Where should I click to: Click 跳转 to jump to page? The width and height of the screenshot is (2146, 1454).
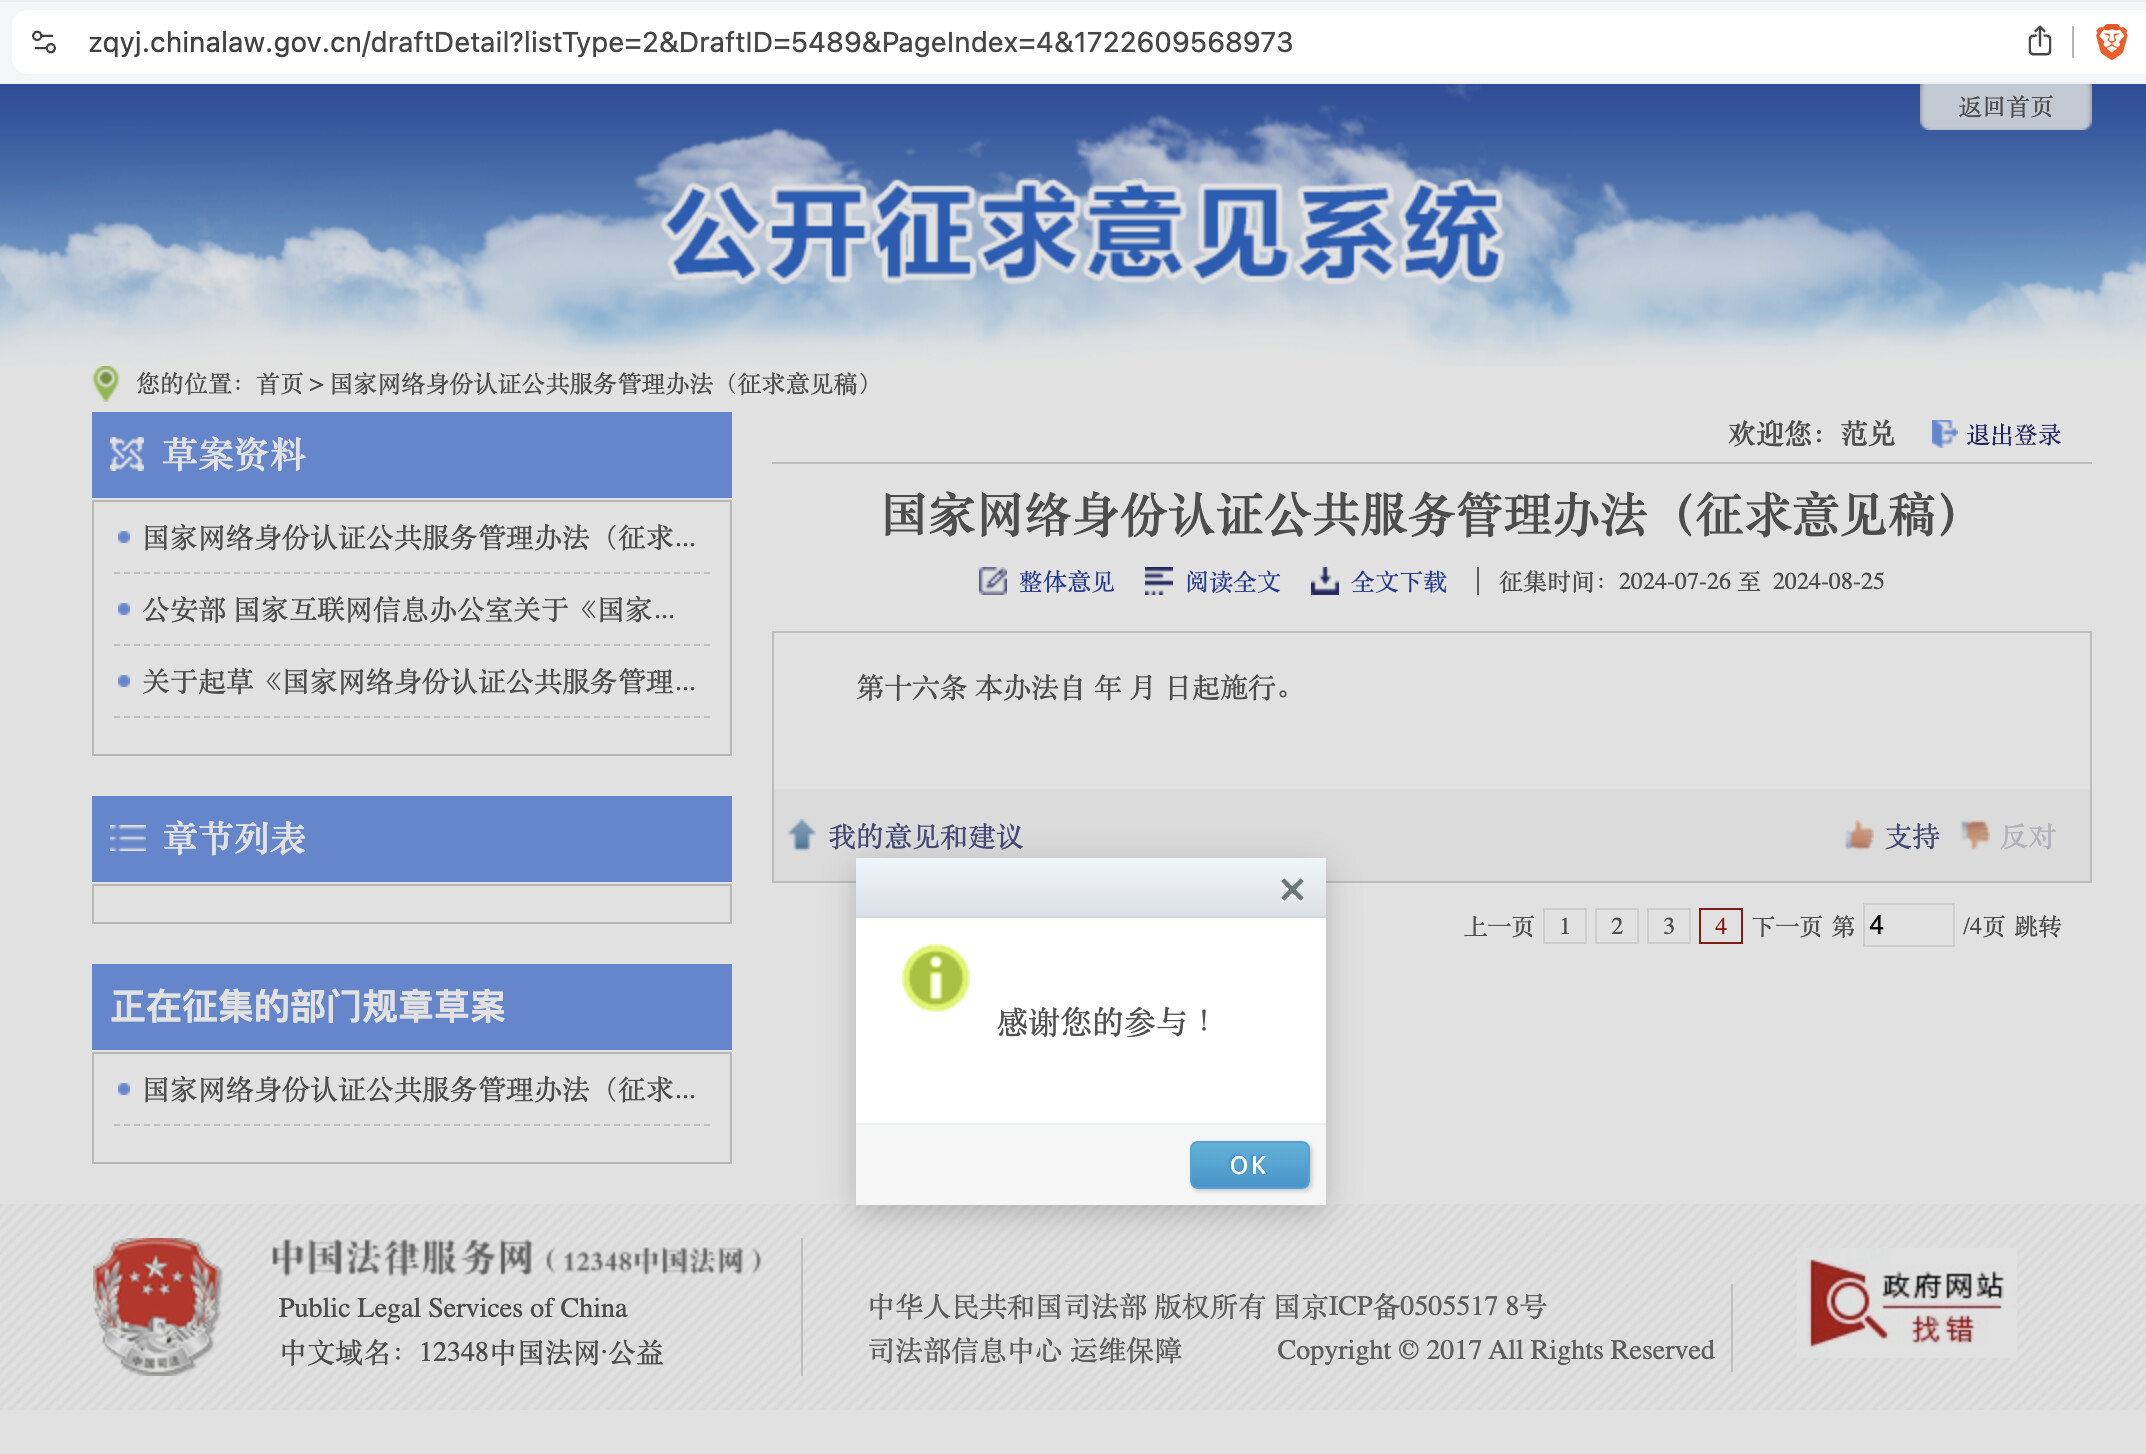[2038, 926]
